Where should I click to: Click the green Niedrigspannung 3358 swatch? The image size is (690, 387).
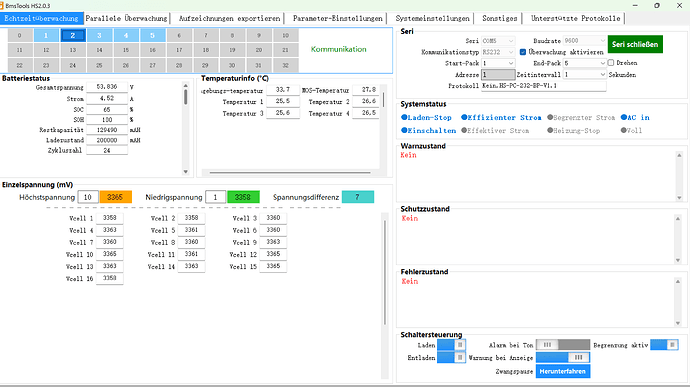pyautogui.click(x=243, y=197)
